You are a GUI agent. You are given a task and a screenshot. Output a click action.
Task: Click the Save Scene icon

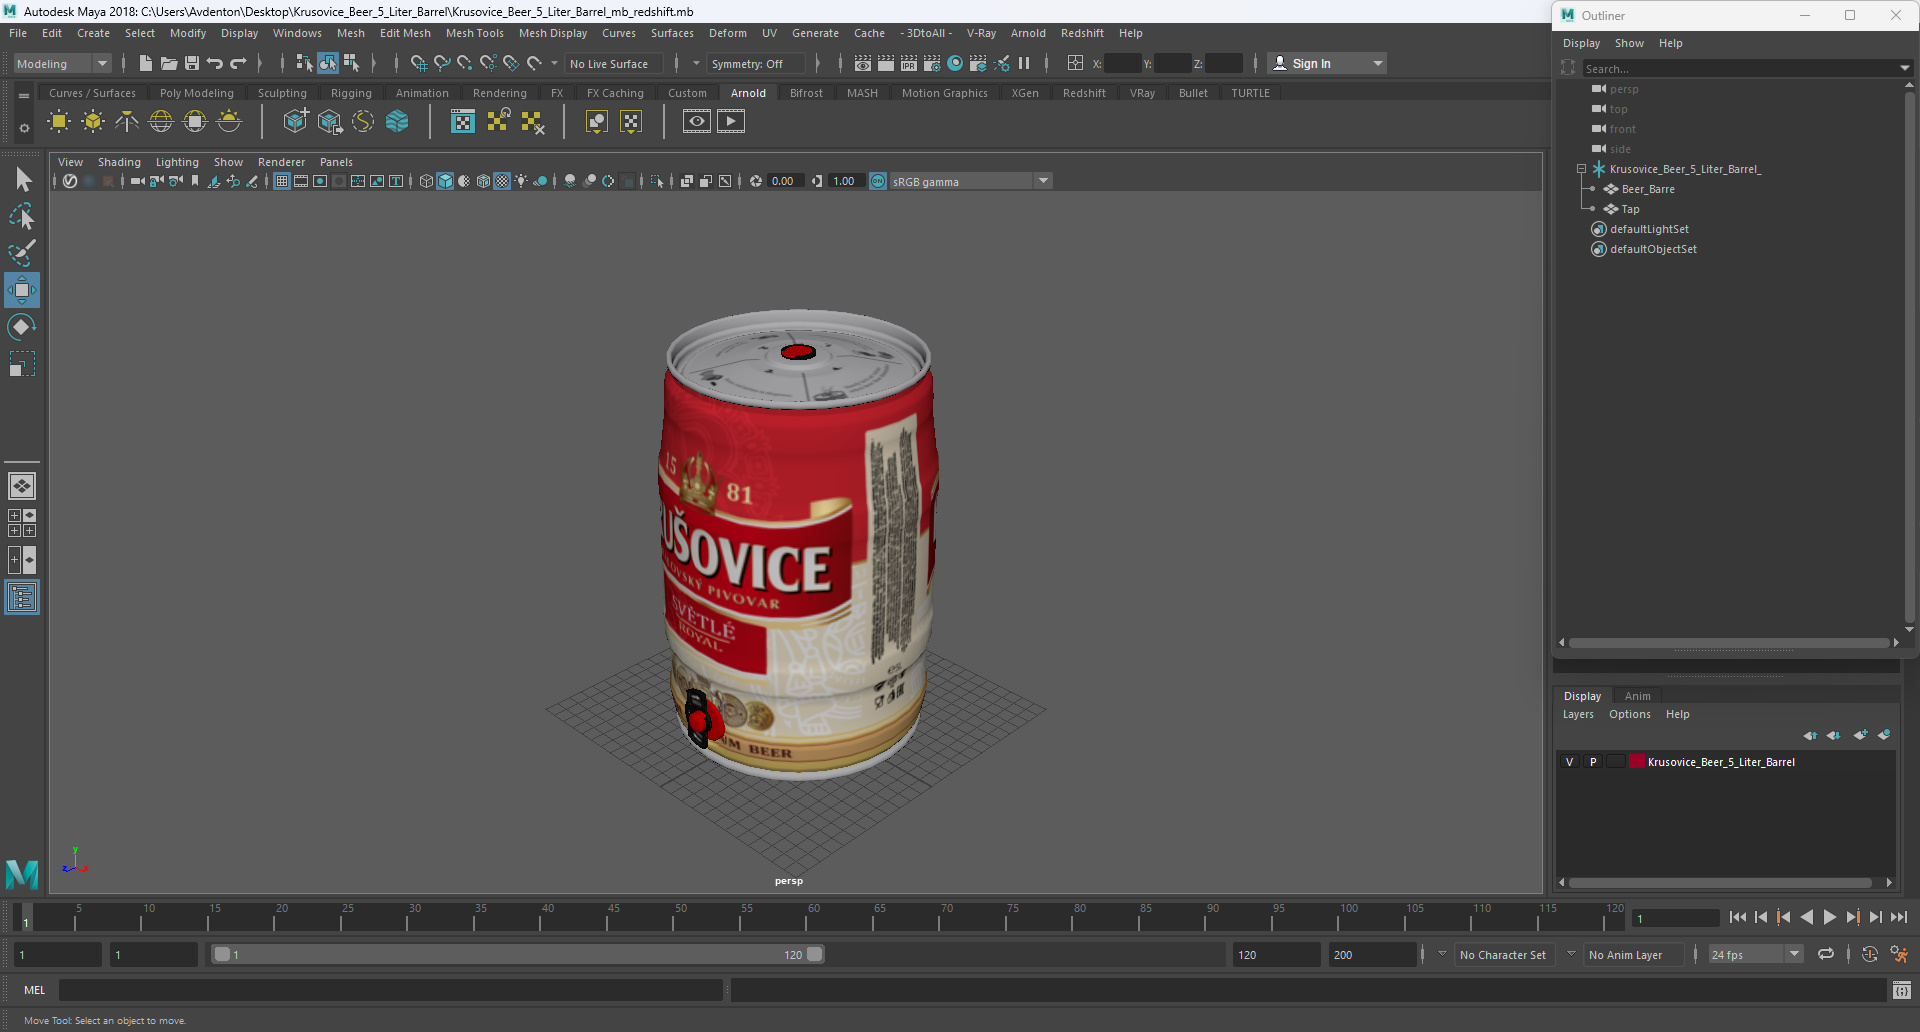pos(191,63)
